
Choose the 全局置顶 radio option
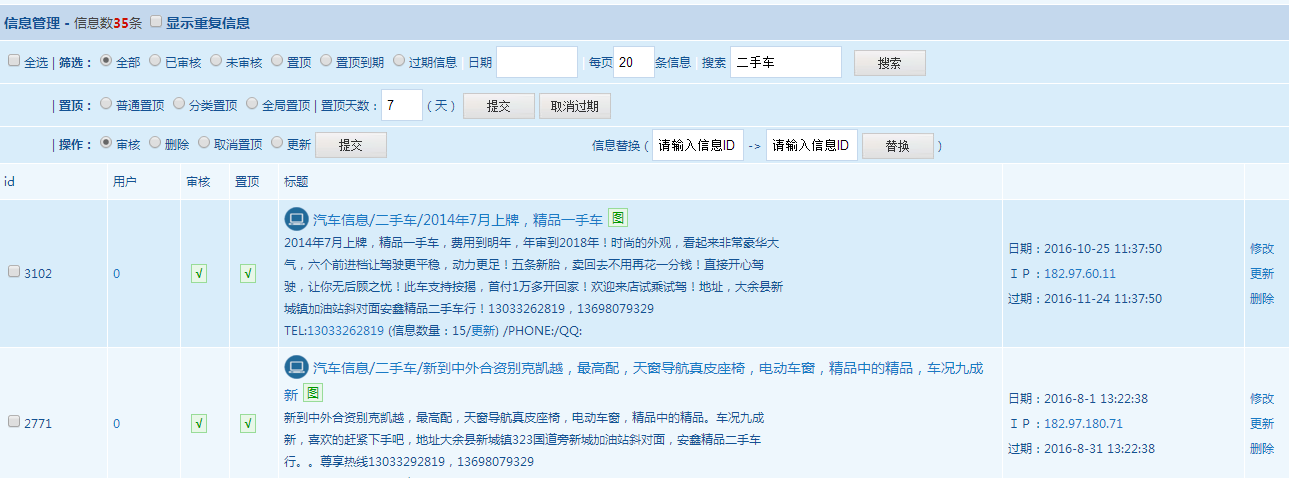252,103
